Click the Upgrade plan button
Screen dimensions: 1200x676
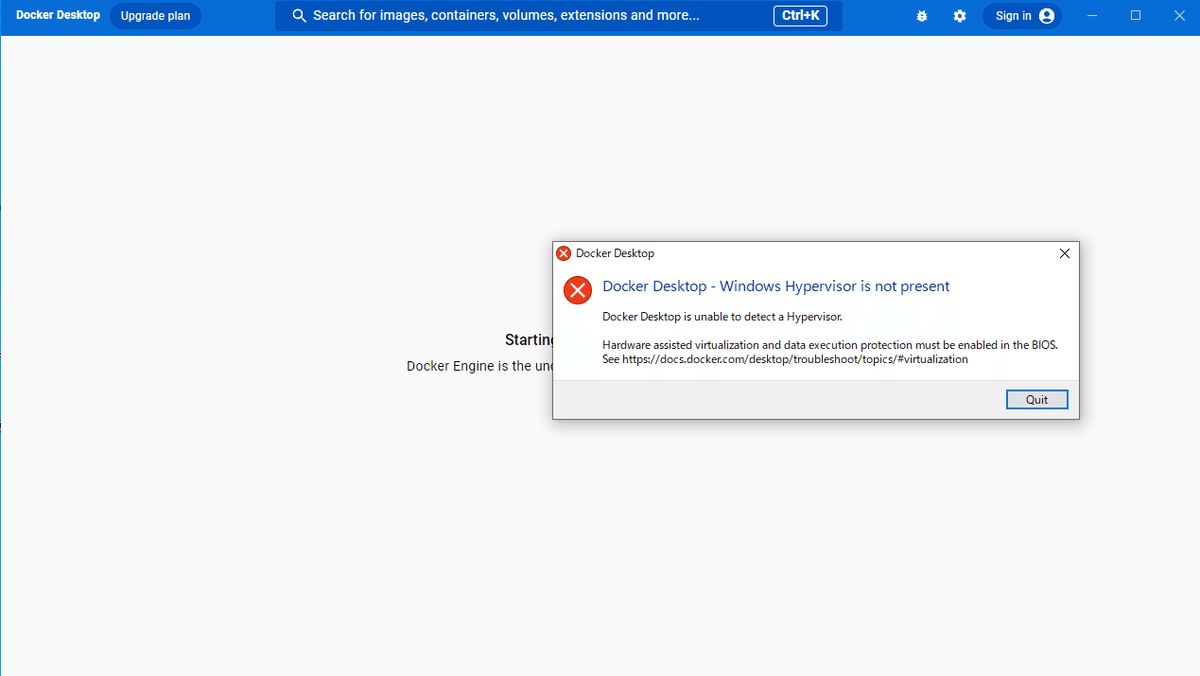click(x=155, y=16)
